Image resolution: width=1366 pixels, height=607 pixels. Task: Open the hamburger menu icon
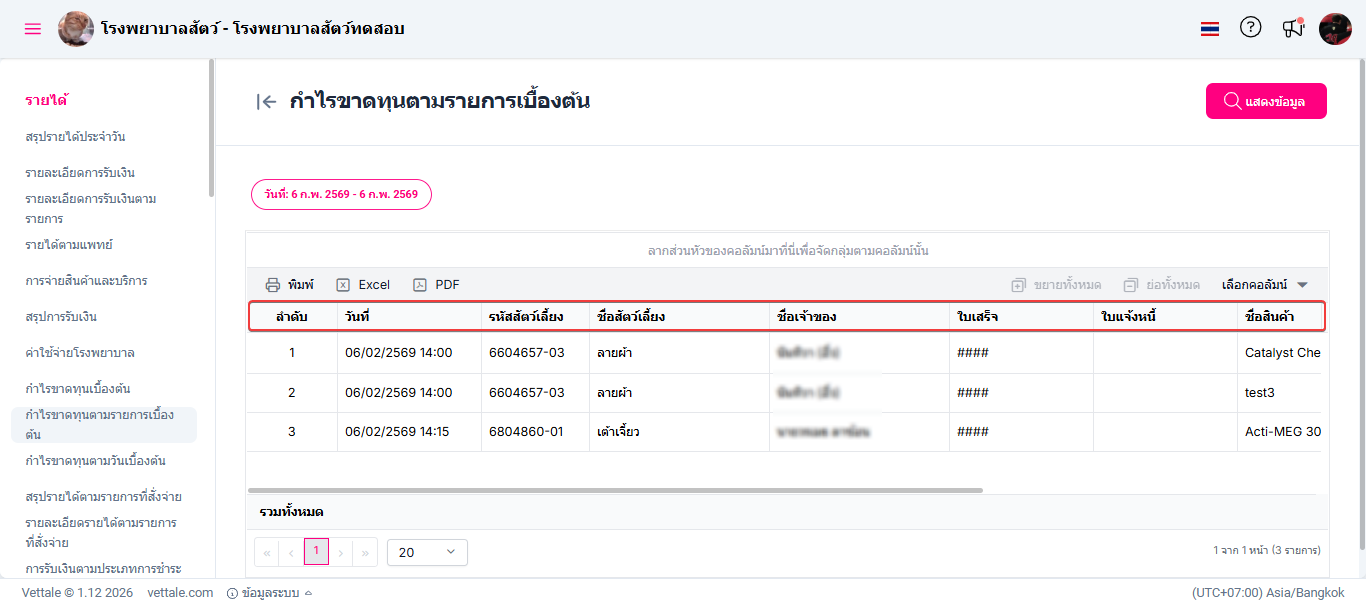(x=33, y=29)
